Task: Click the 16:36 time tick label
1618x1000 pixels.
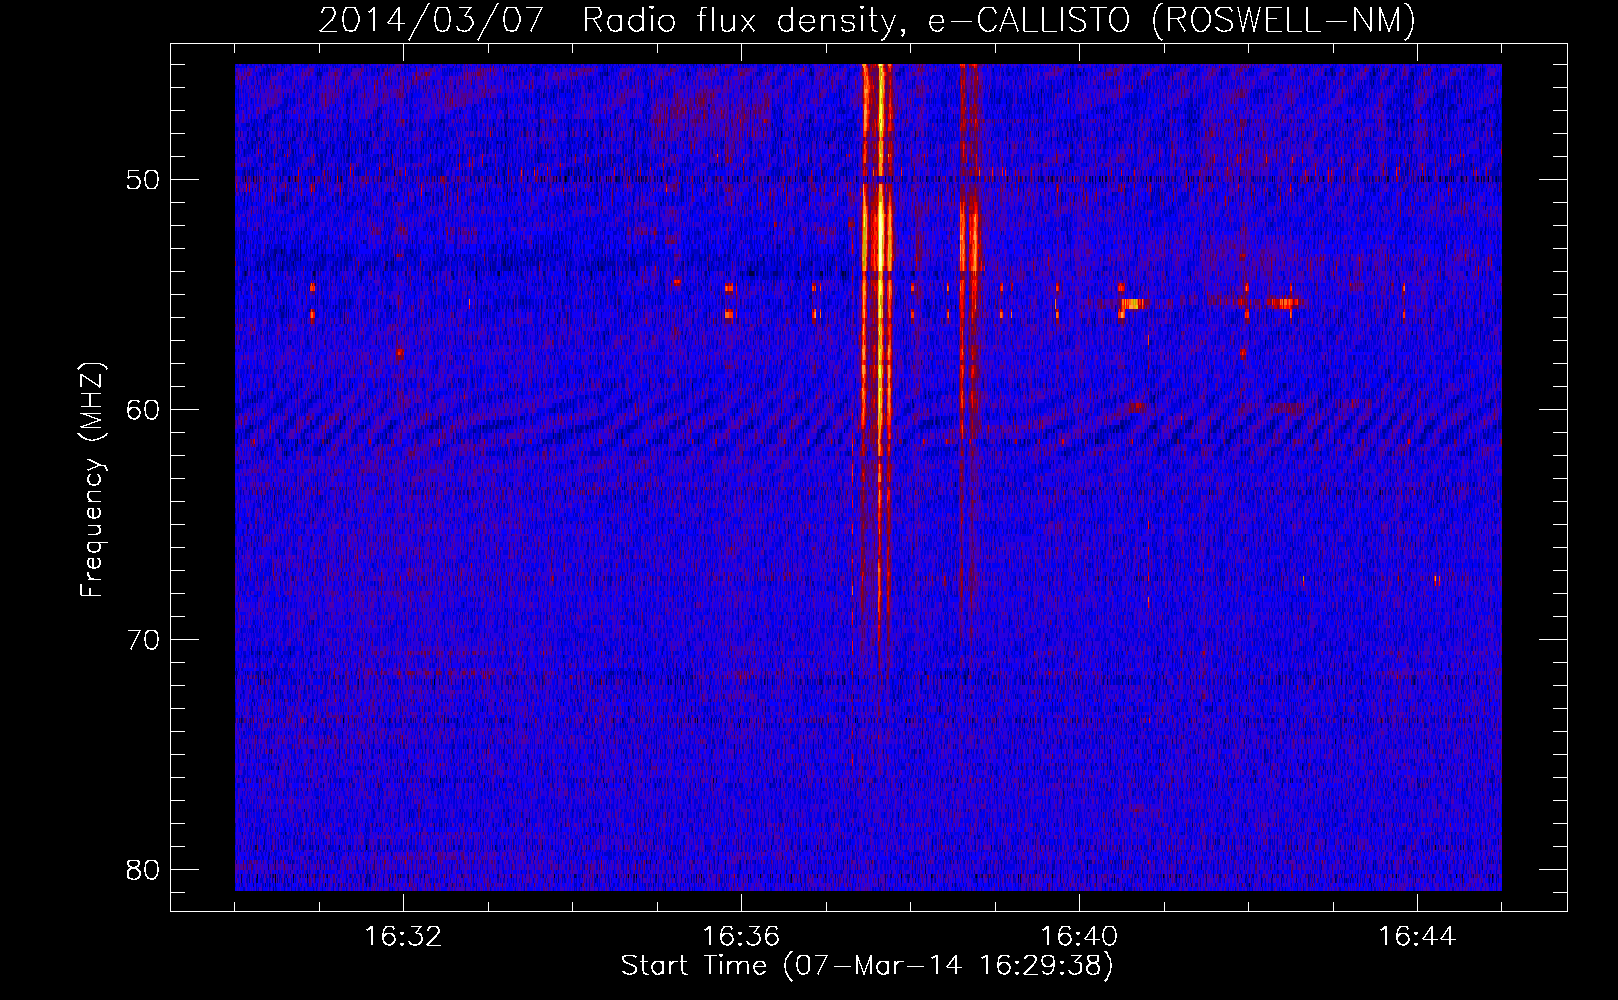Action: [741, 937]
